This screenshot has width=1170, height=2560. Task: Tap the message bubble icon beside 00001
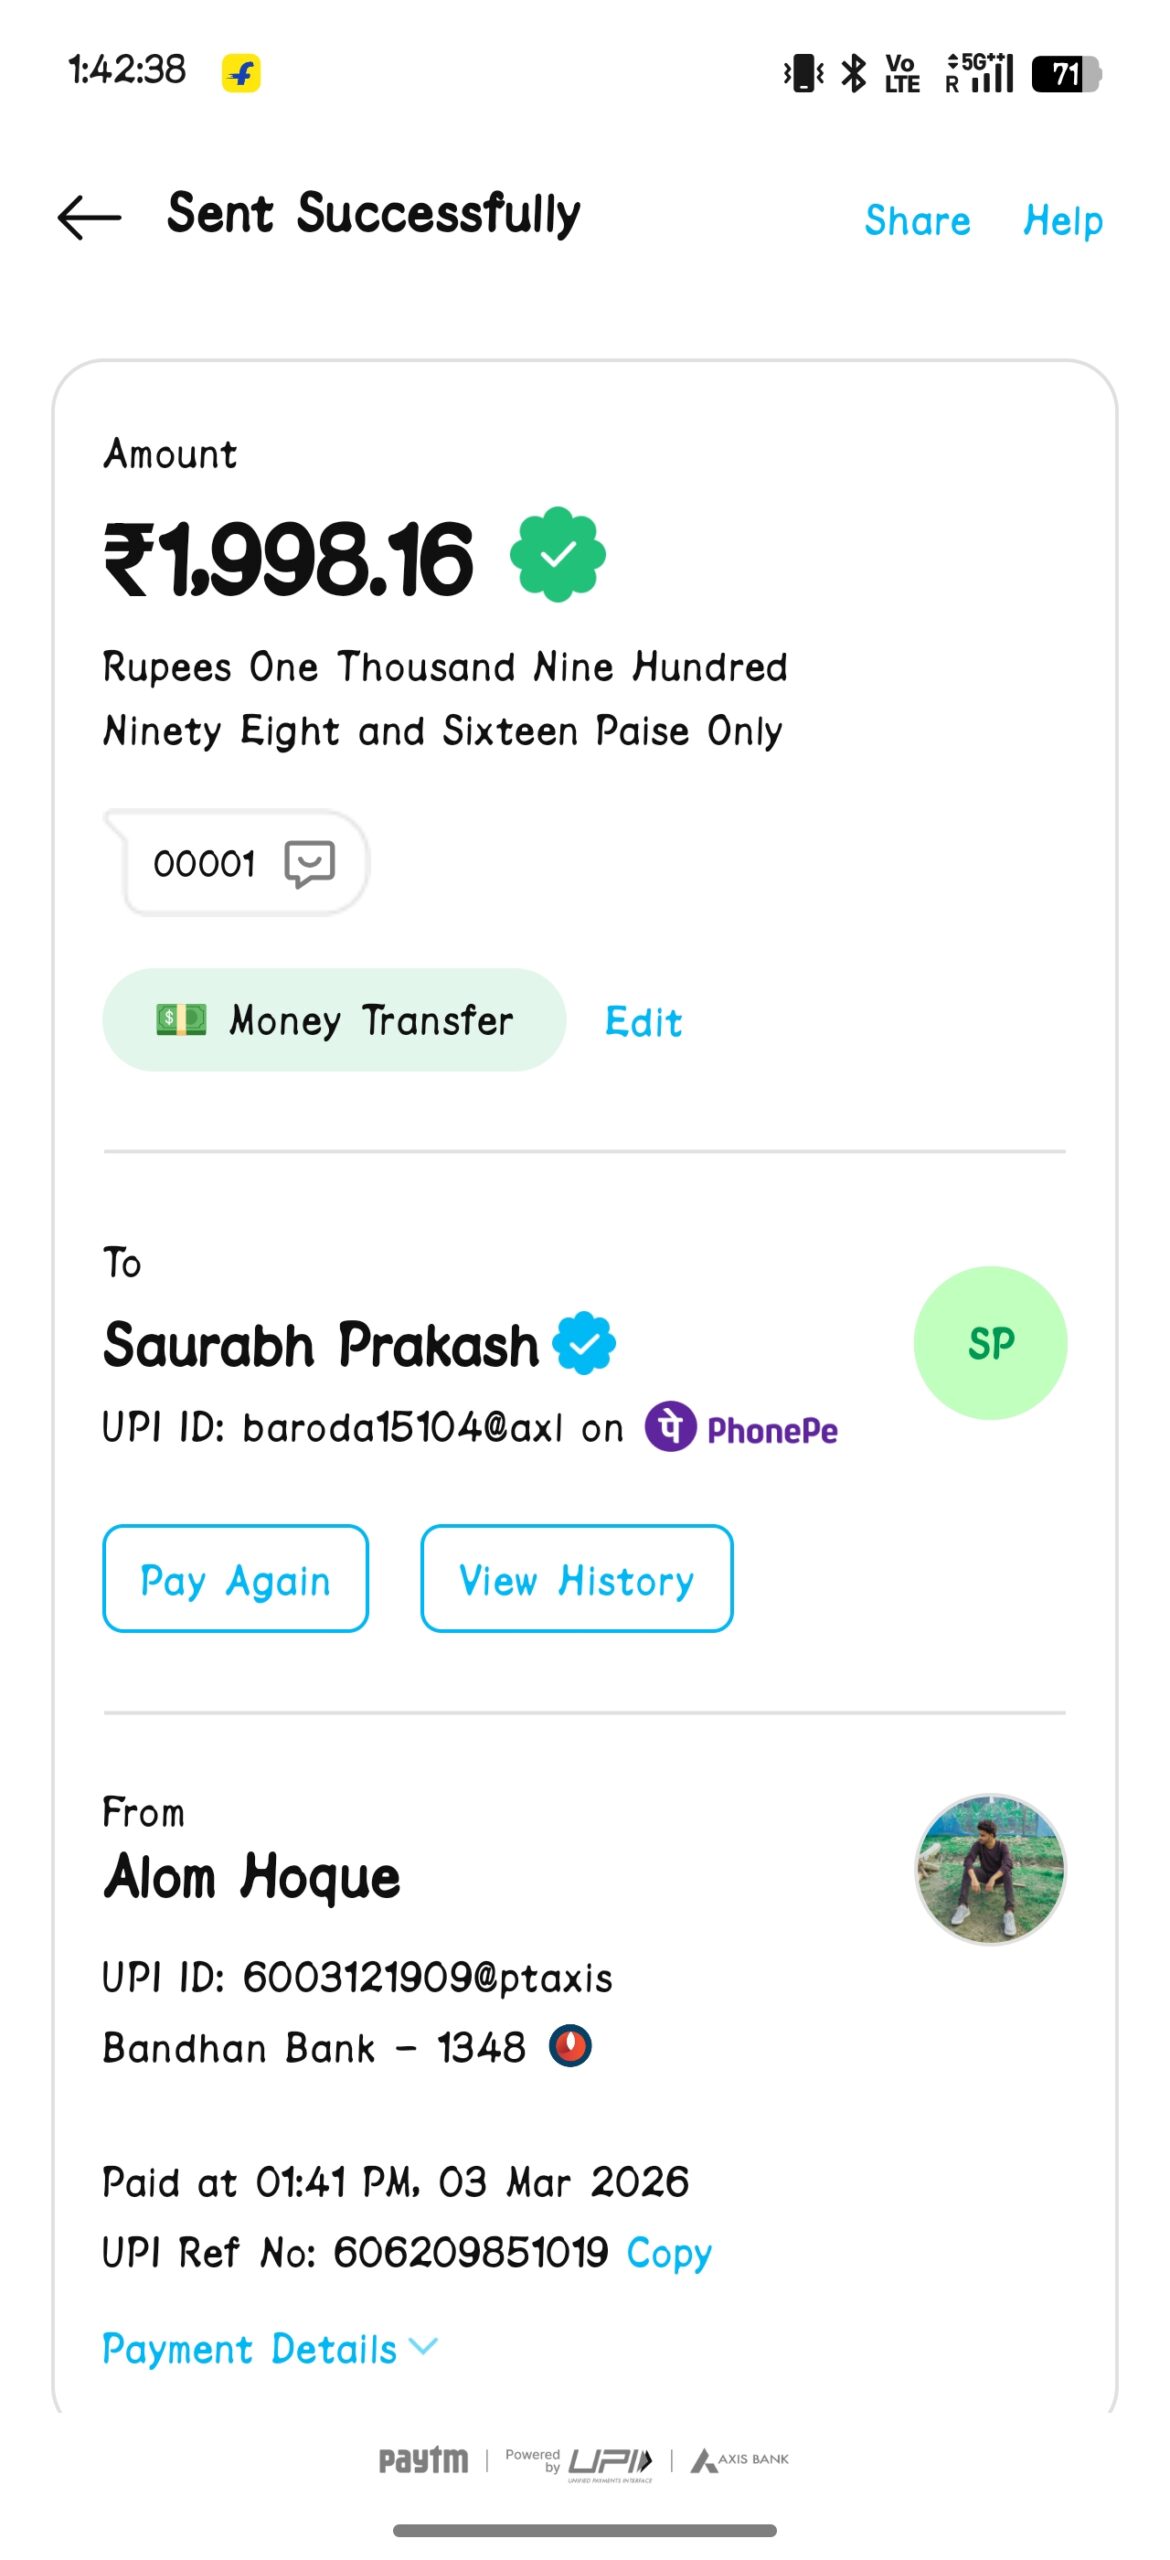pyautogui.click(x=310, y=862)
